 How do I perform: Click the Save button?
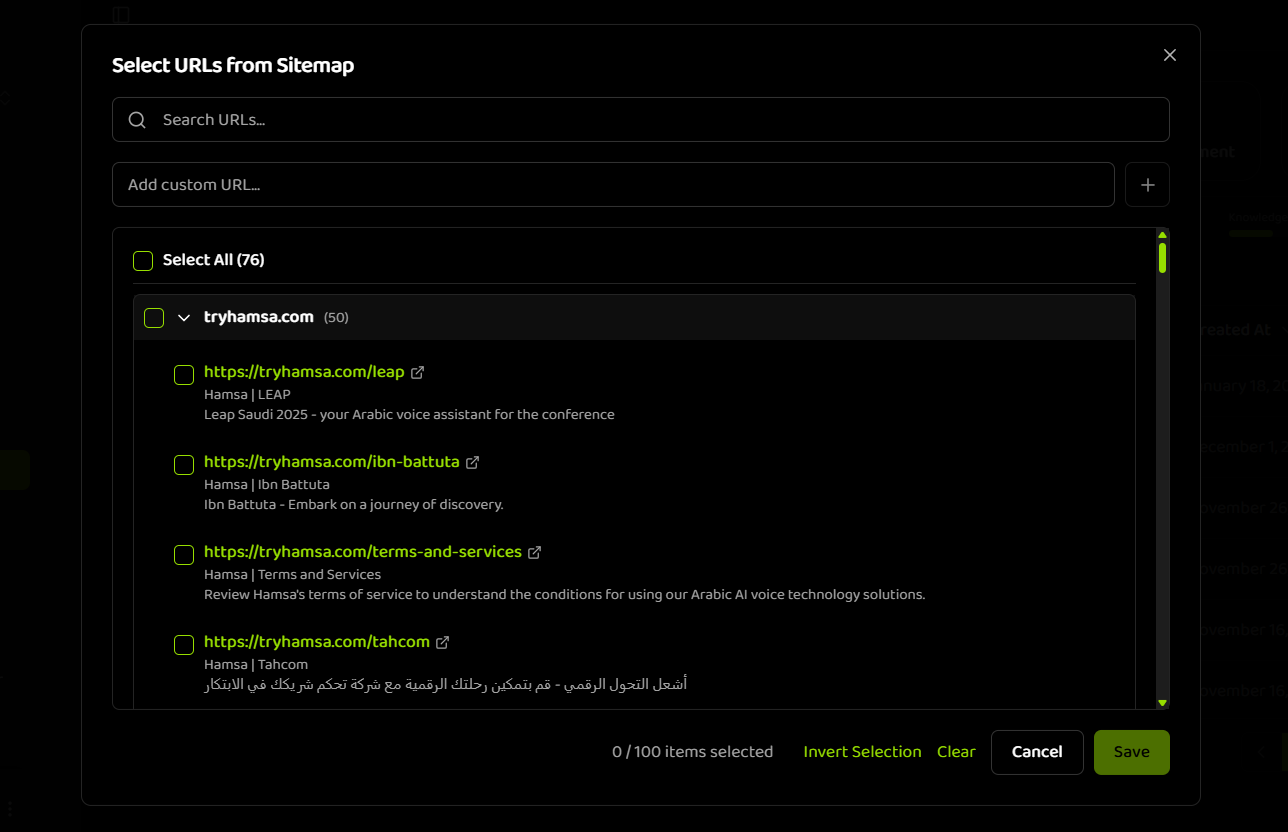click(1131, 751)
